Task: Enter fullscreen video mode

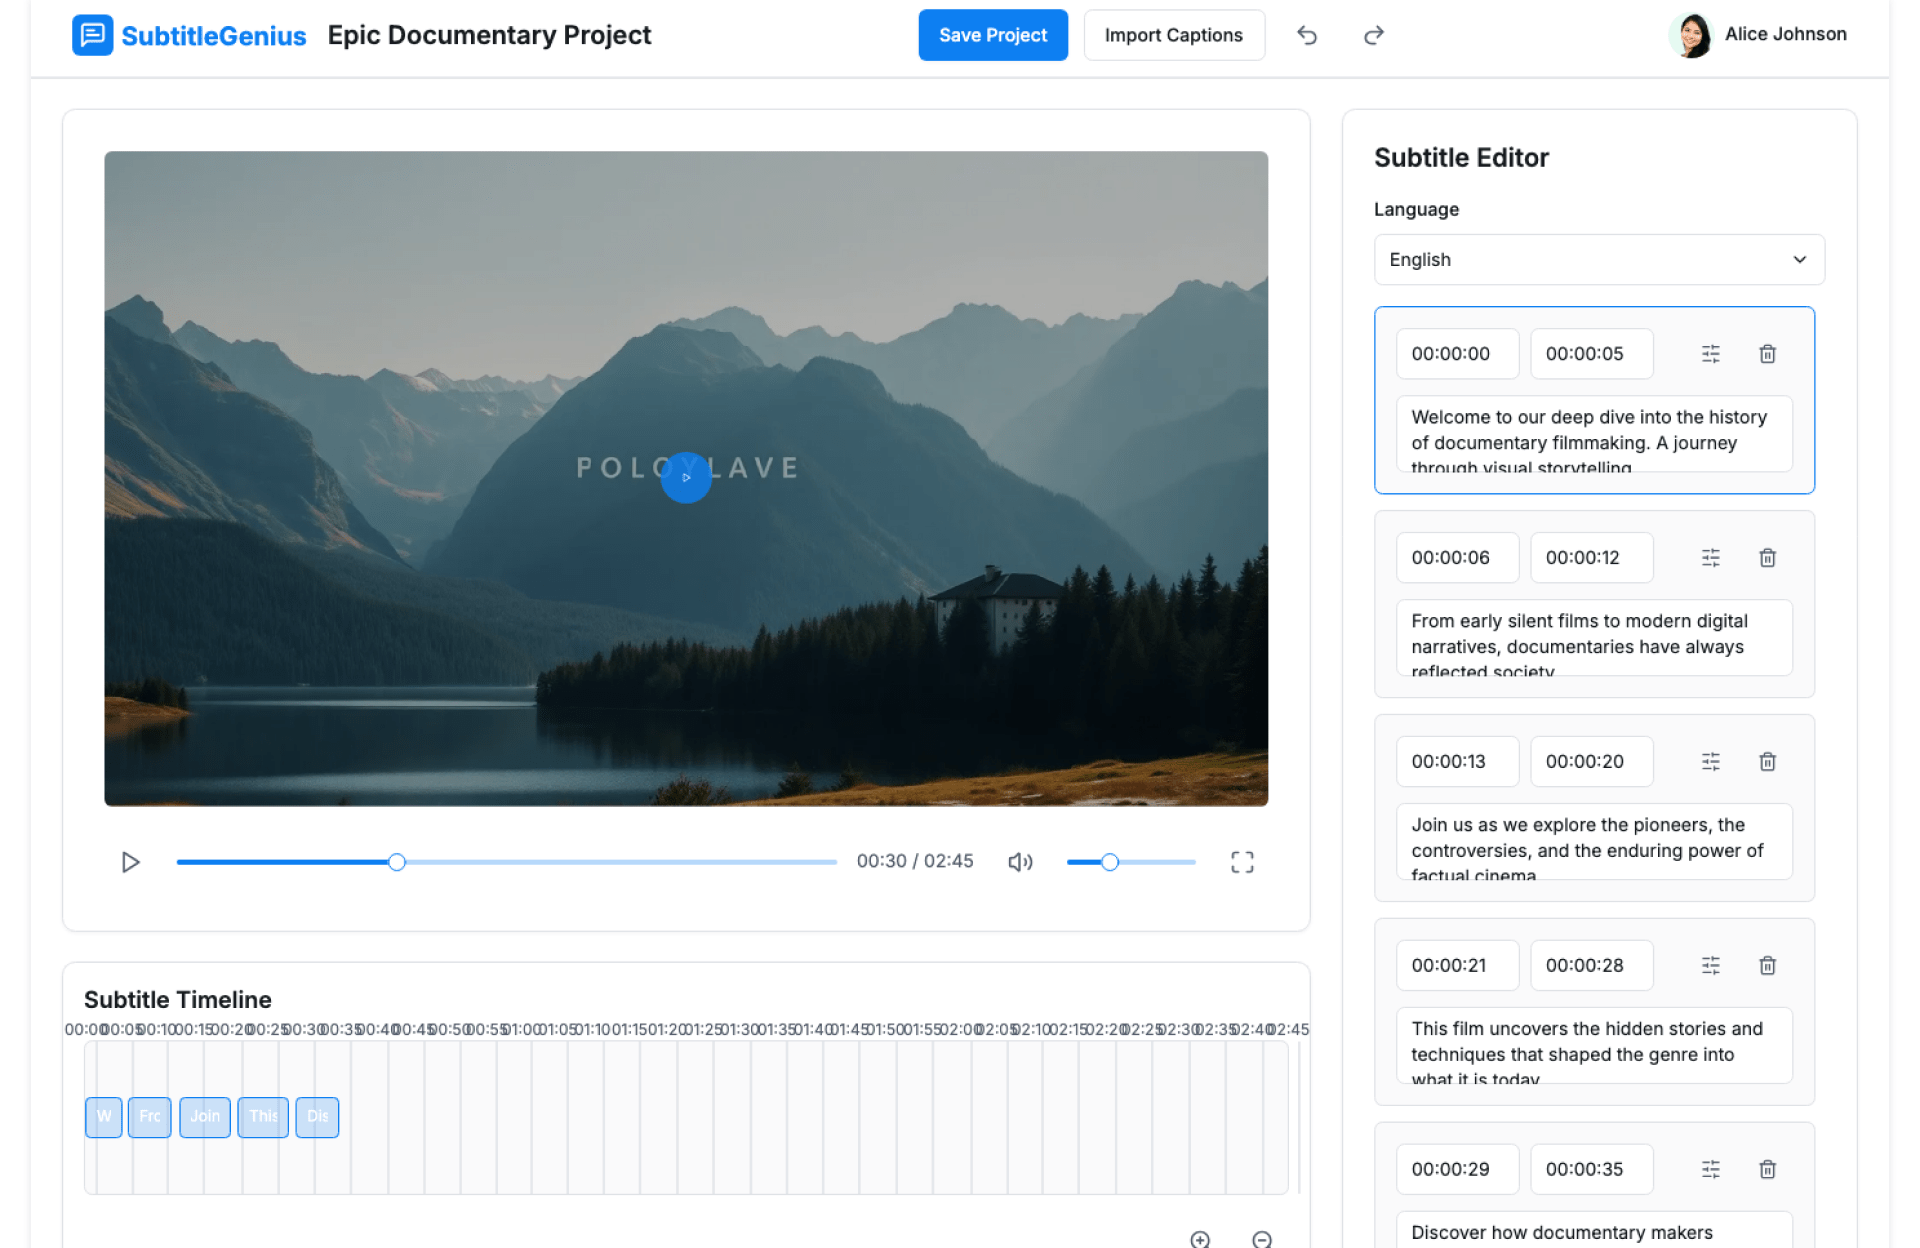Action: (1241, 862)
